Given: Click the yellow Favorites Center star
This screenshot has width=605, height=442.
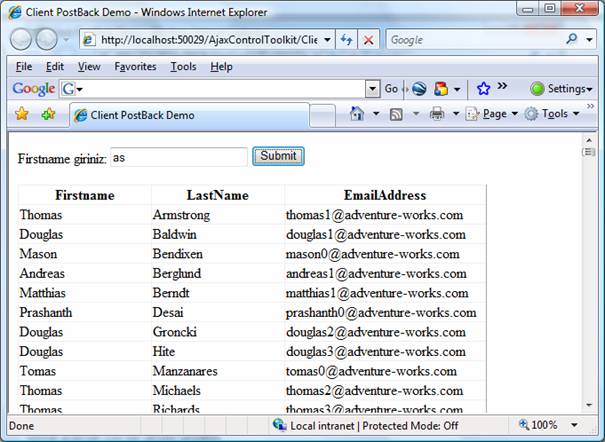Looking at the screenshot, I should (x=22, y=114).
